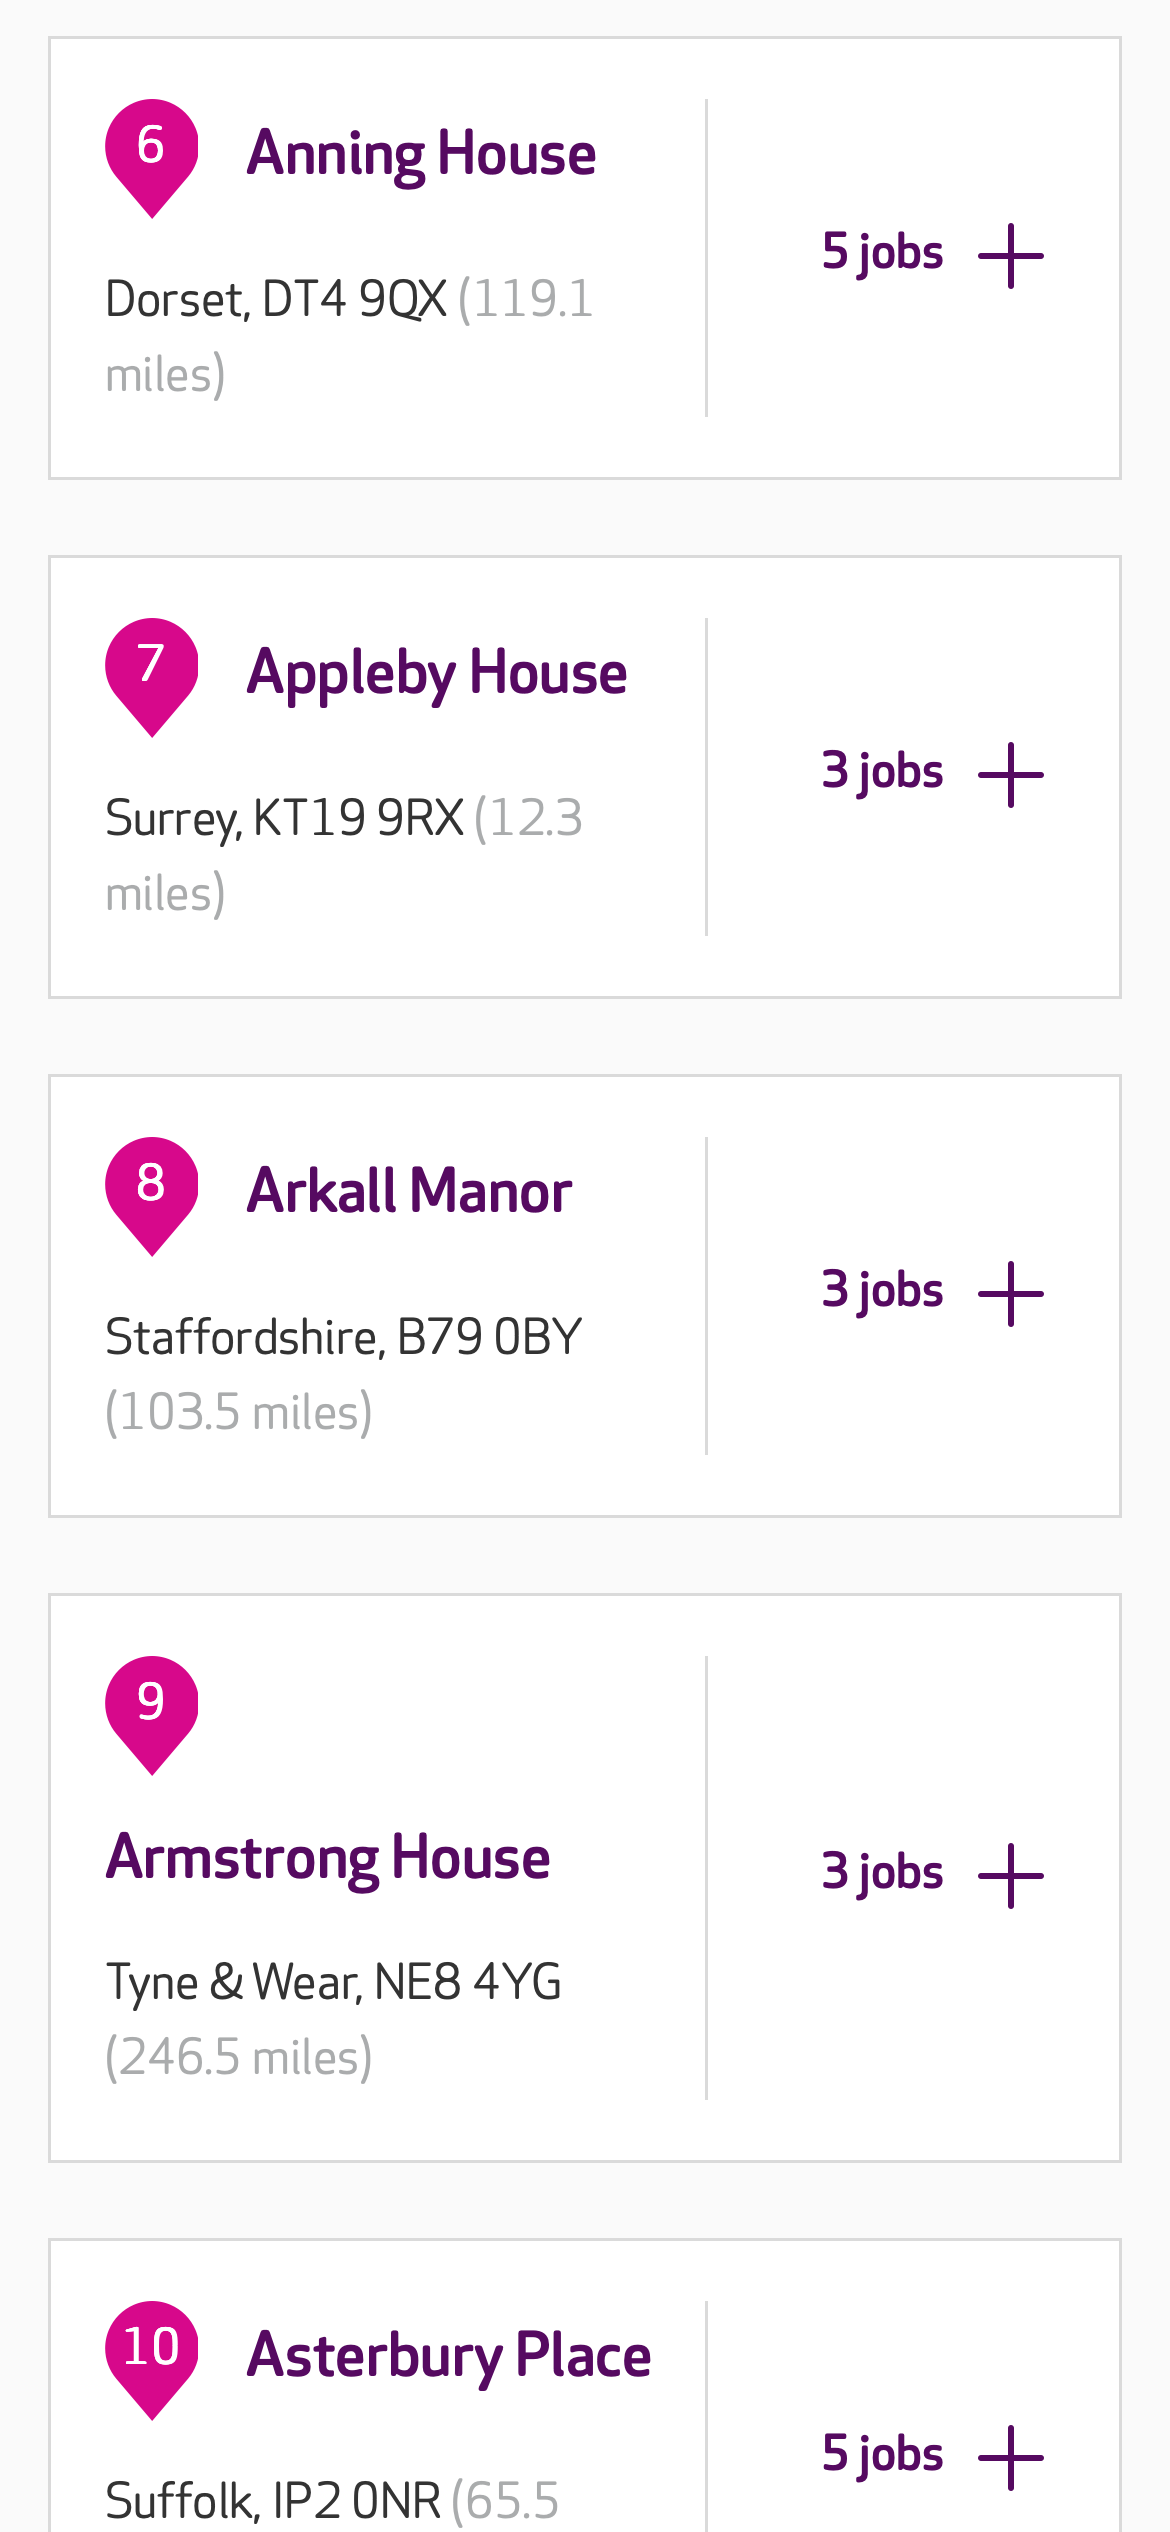Image resolution: width=1170 pixels, height=2532 pixels.
Task: Click the number 6 map pin
Action: click(x=151, y=153)
